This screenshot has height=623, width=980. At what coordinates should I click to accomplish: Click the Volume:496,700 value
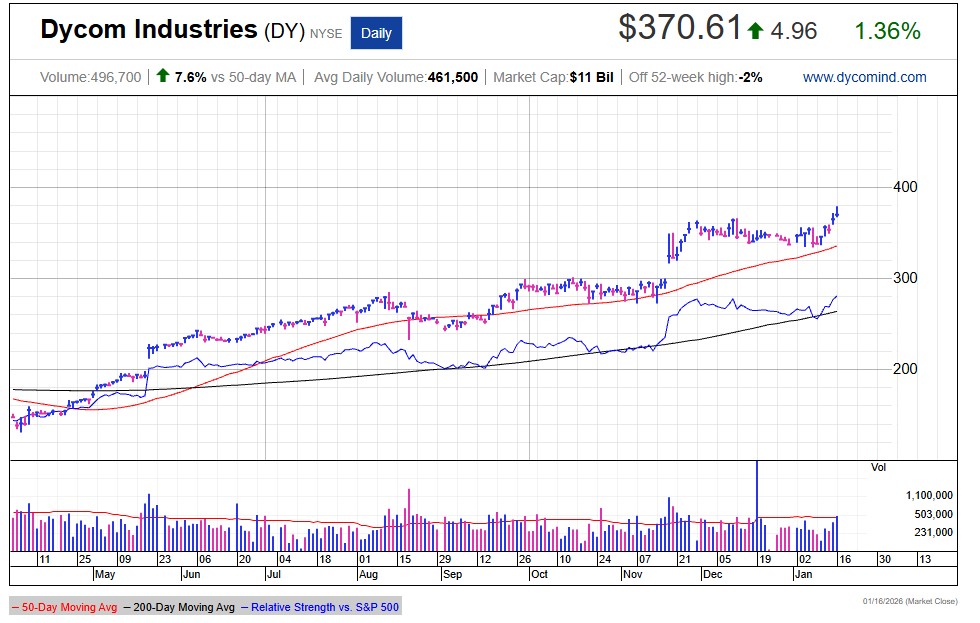tap(91, 77)
